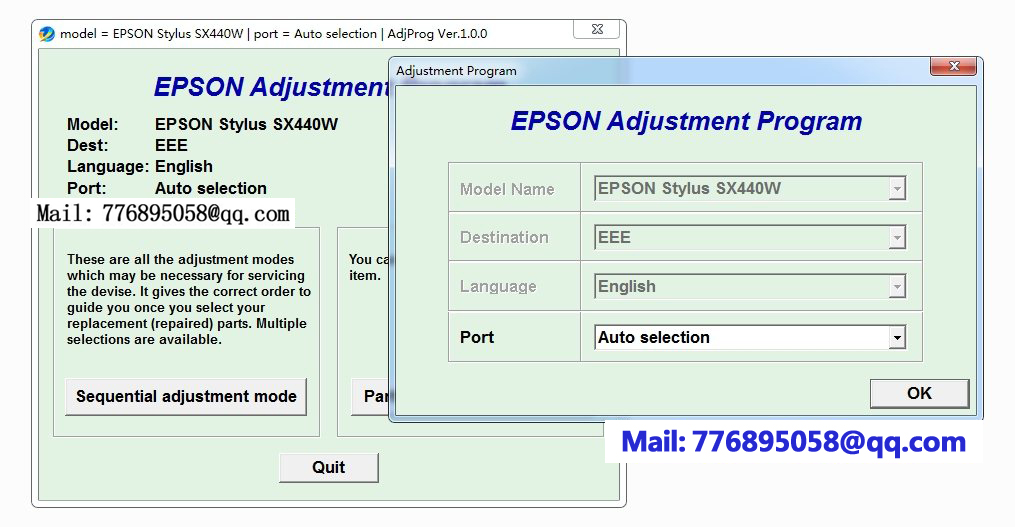Click the Model Name label in dialog
This screenshot has width=1015, height=527.
pos(507,189)
